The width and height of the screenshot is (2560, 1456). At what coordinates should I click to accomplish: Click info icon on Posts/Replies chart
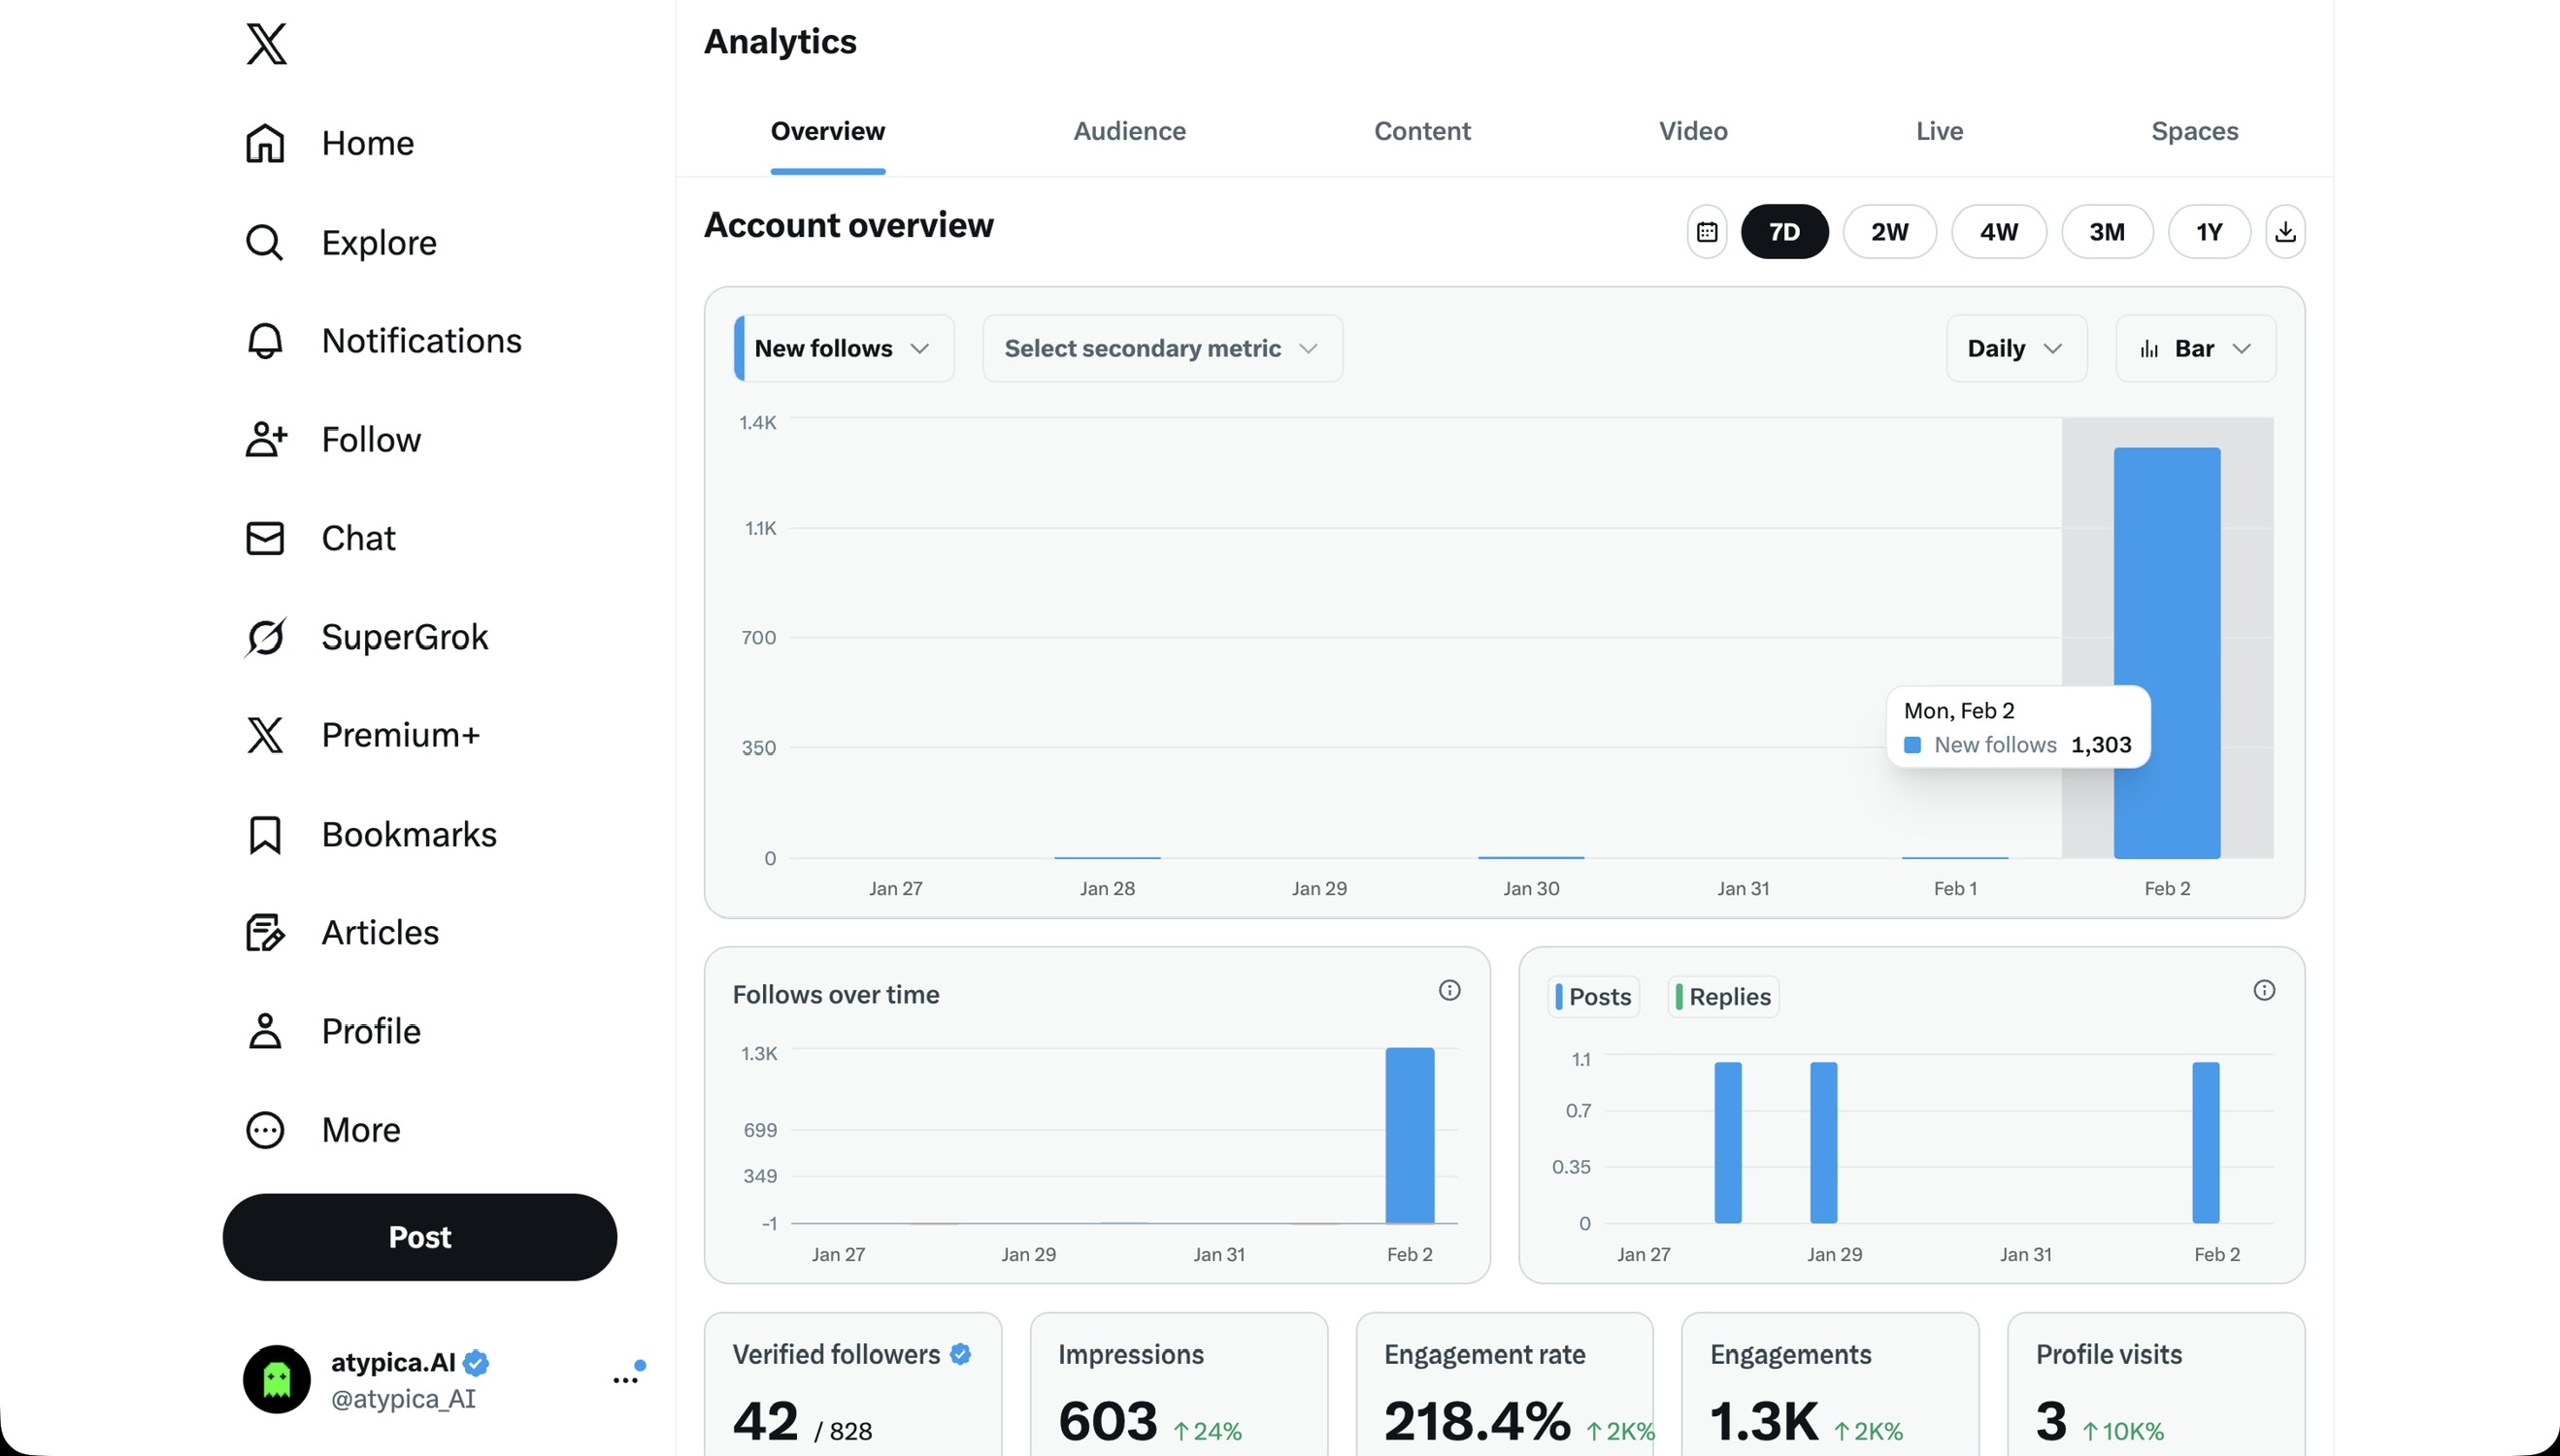(x=2264, y=990)
